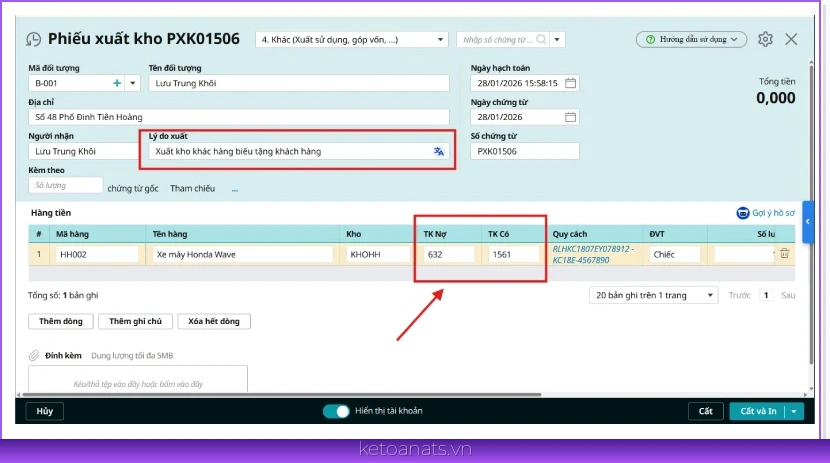Click the Số chứng từ field PXK01506
The image size is (830, 463).
[525, 151]
